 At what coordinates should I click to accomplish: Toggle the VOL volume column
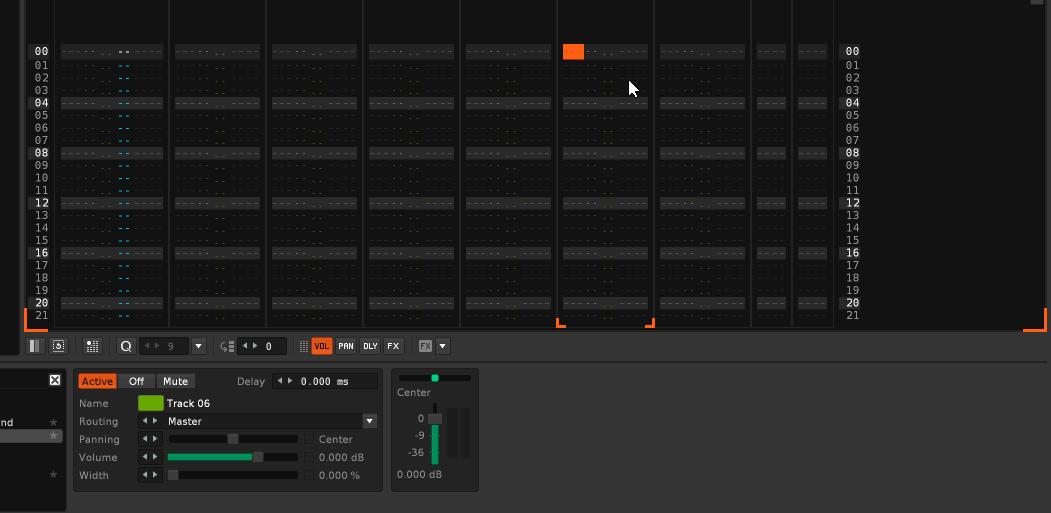pos(322,346)
